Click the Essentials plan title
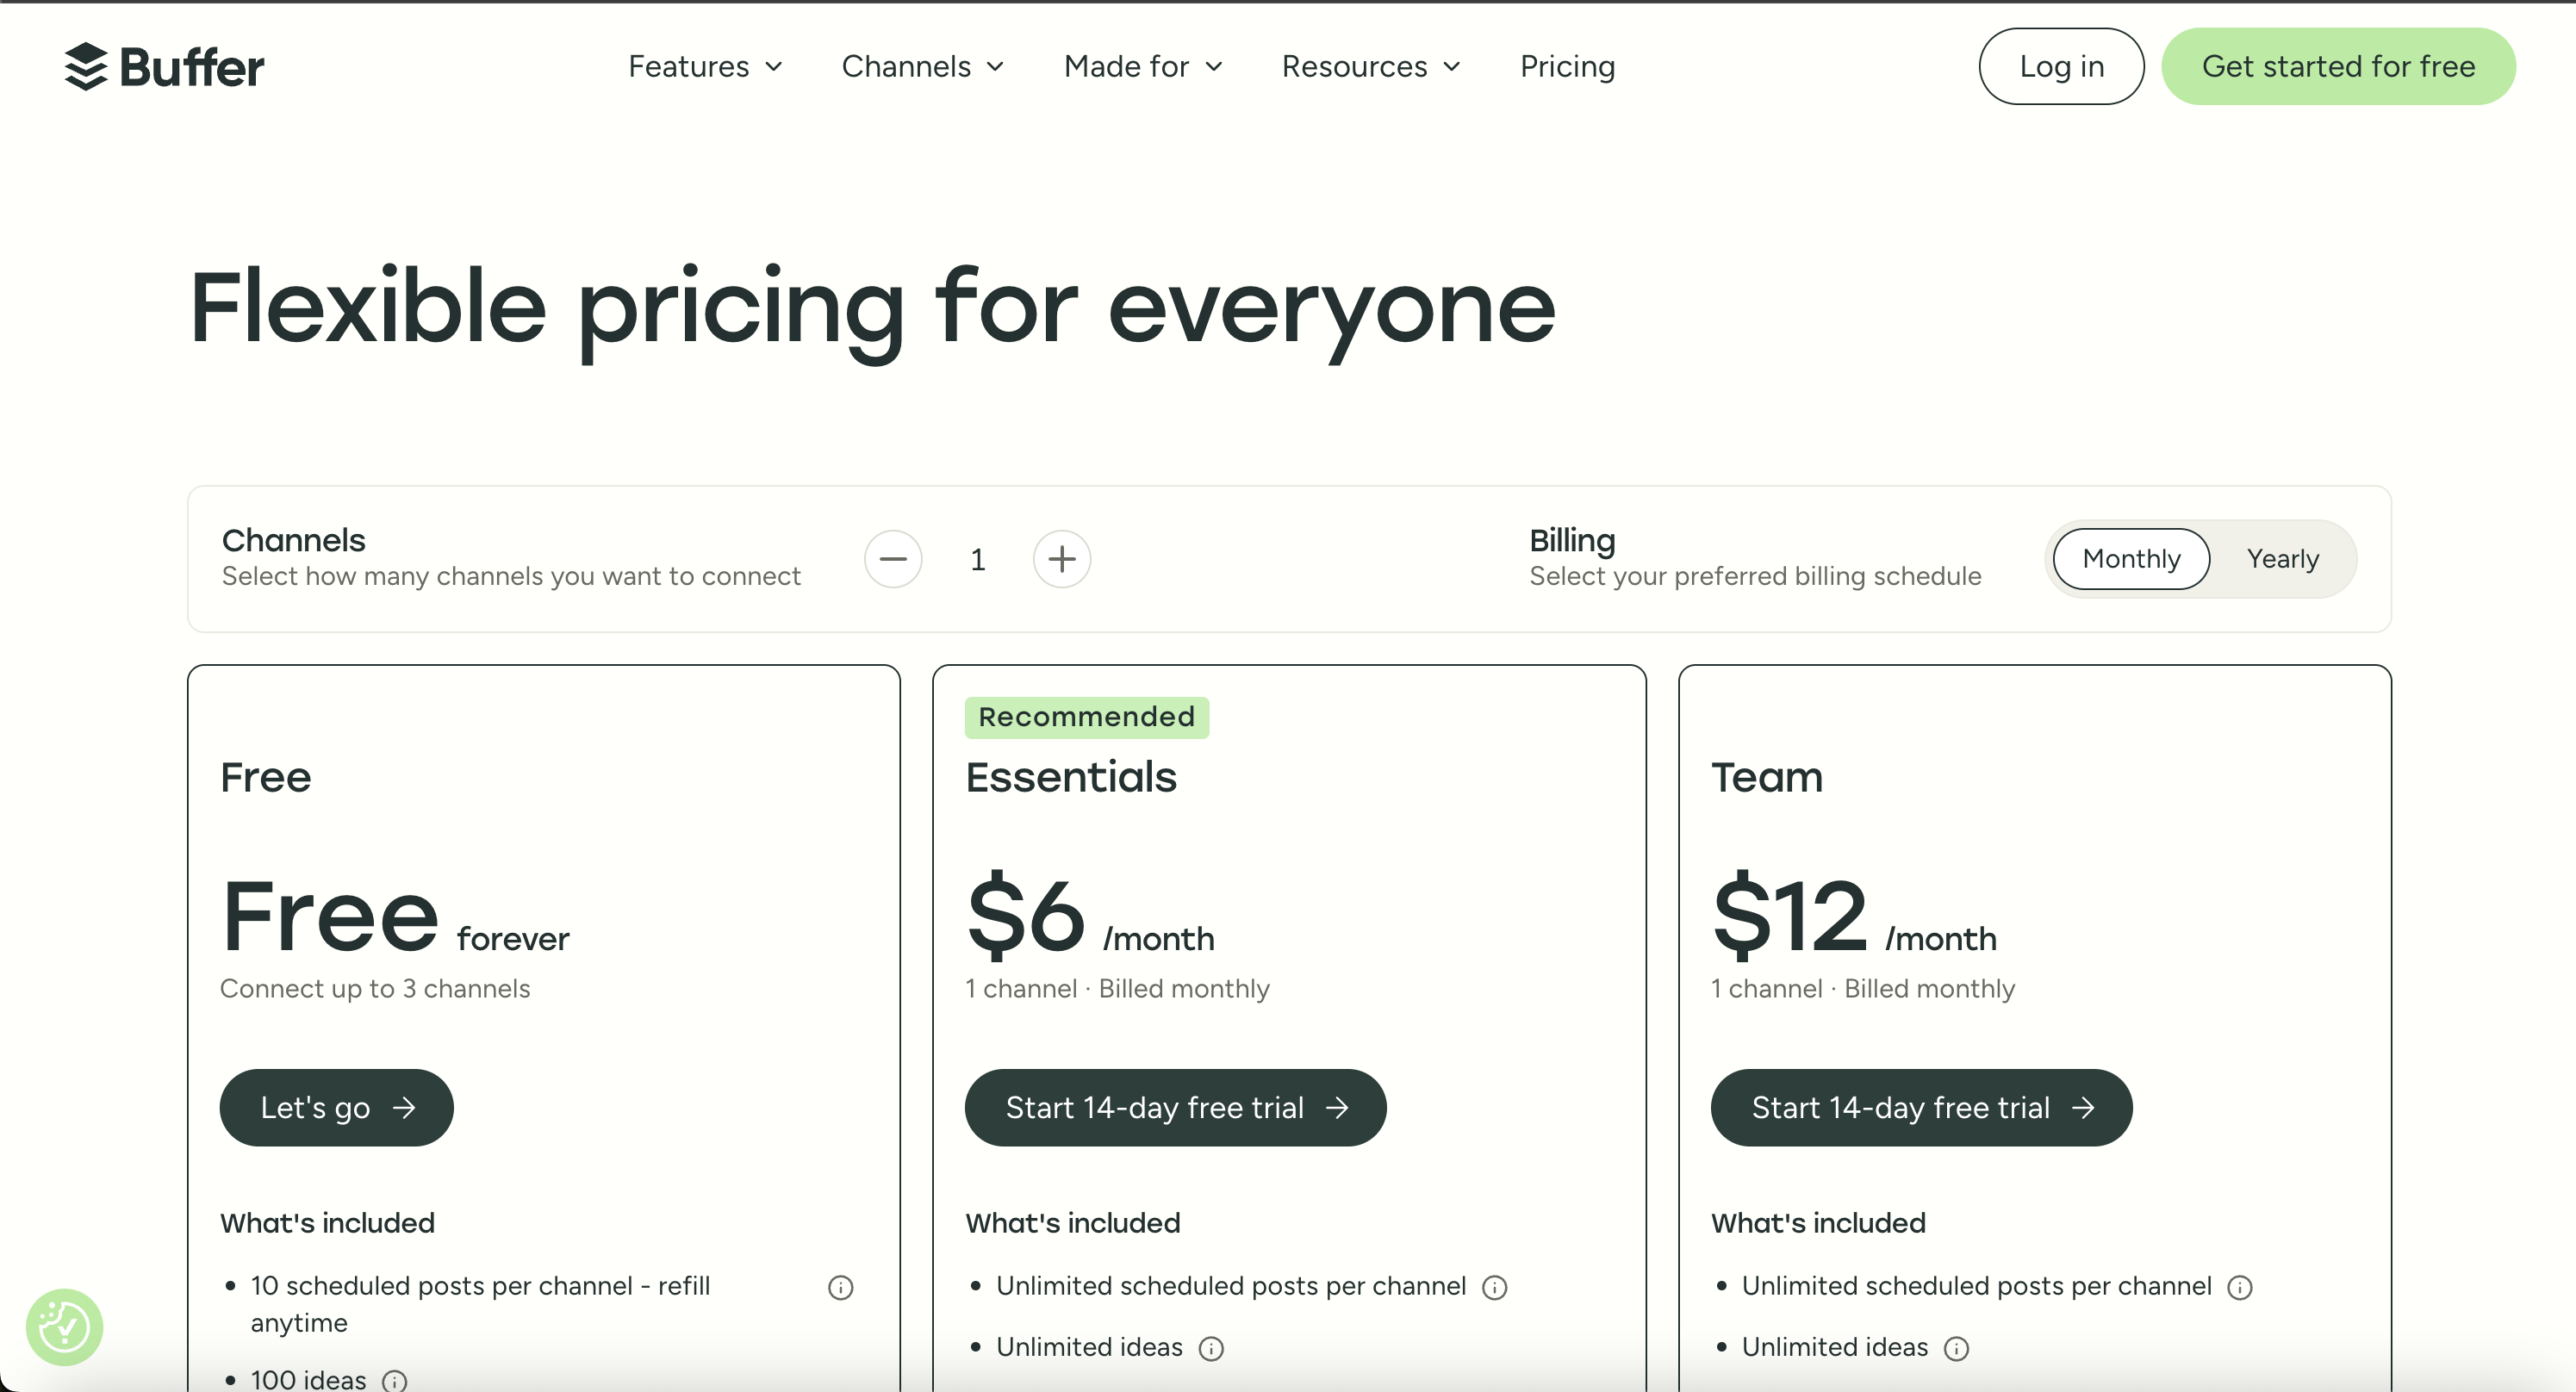Screen dimensions: 2576x1392 pyautogui.click(x=1071, y=777)
